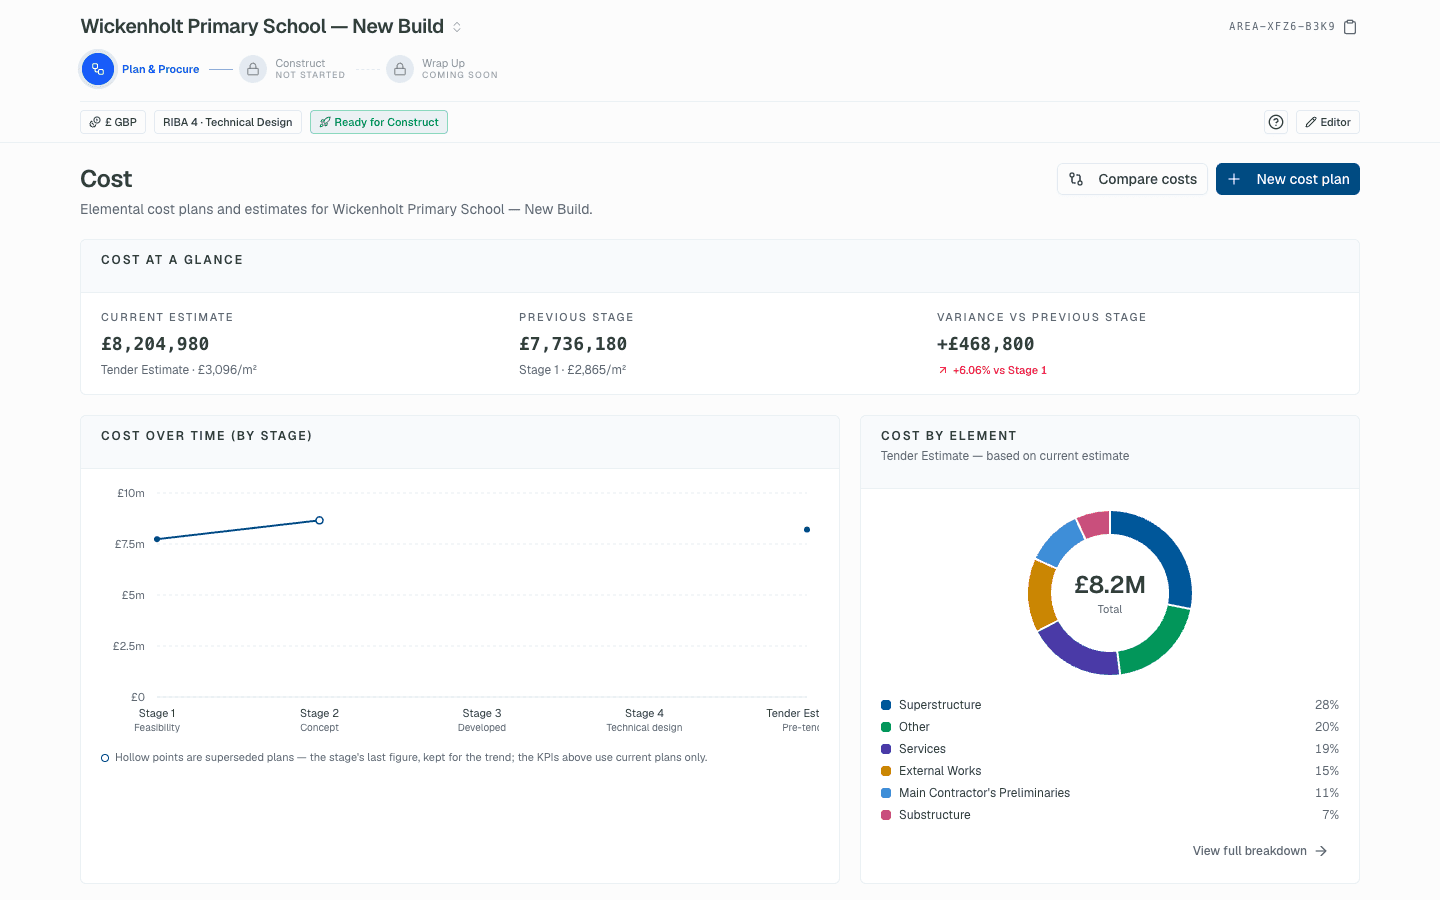Click the £8.2M Total donut center
Viewport: 1440px width, 900px height.
click(1110, 593)
